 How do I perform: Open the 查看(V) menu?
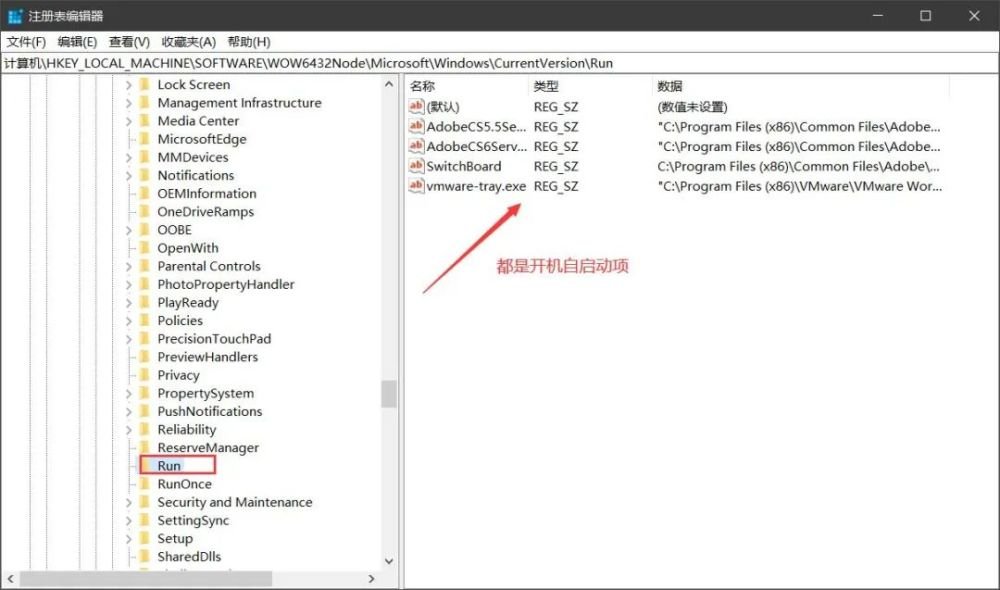coord(129,42)
